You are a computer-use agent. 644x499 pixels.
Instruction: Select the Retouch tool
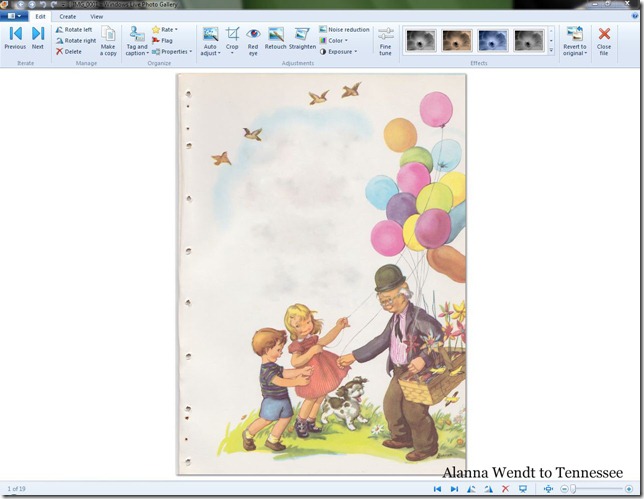pos(276,39)
